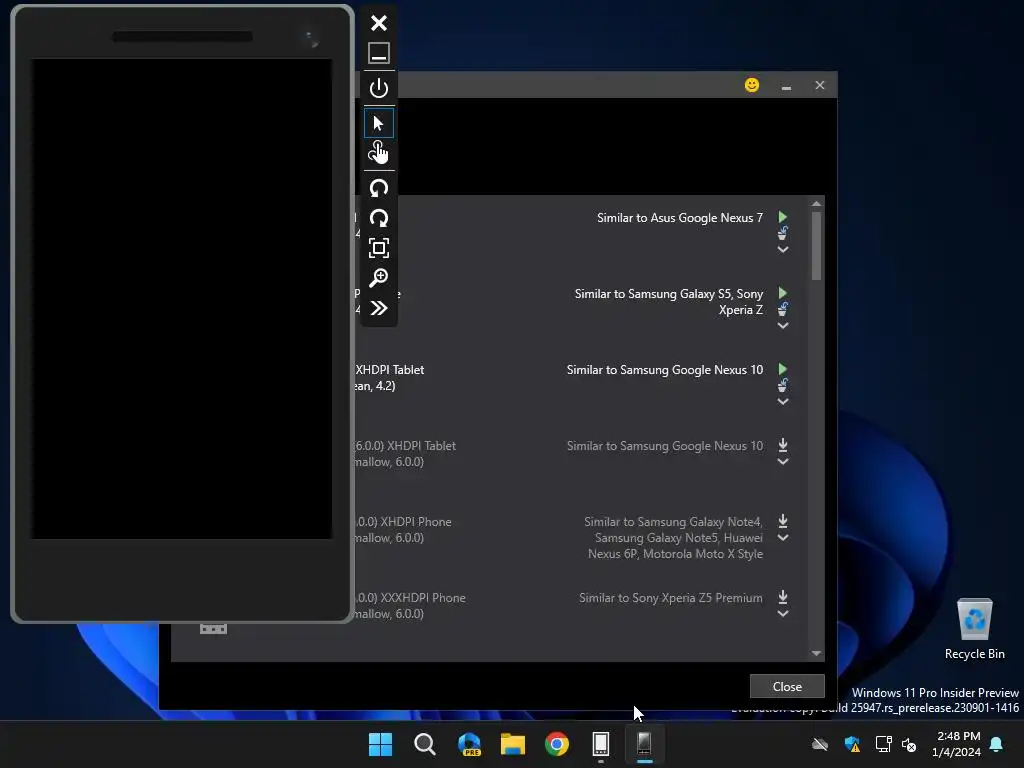The width and height of the screenshot is (1024, 768).
Task: Minimize the emulator manager window
Action: (x=786, y=86)
